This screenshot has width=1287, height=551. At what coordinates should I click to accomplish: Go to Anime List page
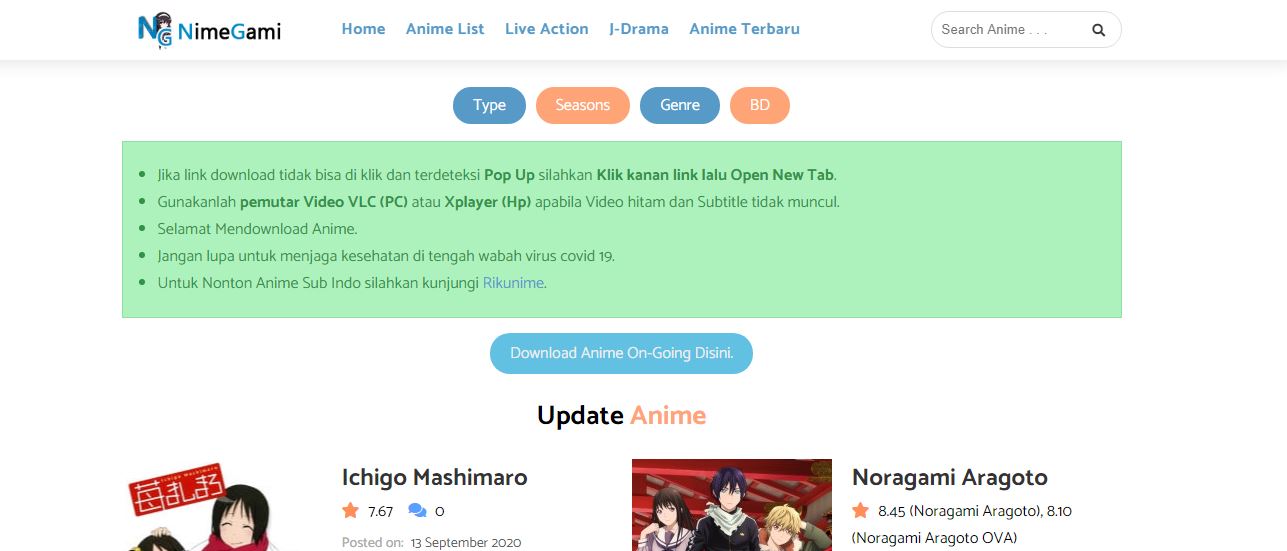(x=445, y=29)
